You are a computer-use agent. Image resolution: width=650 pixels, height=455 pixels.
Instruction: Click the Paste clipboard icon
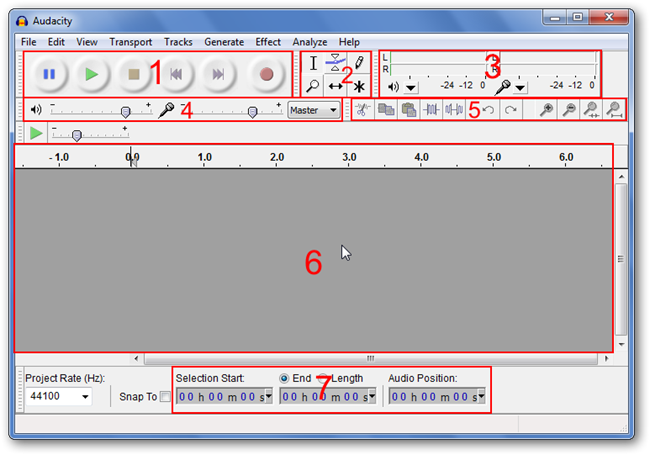tap(409, 110)
